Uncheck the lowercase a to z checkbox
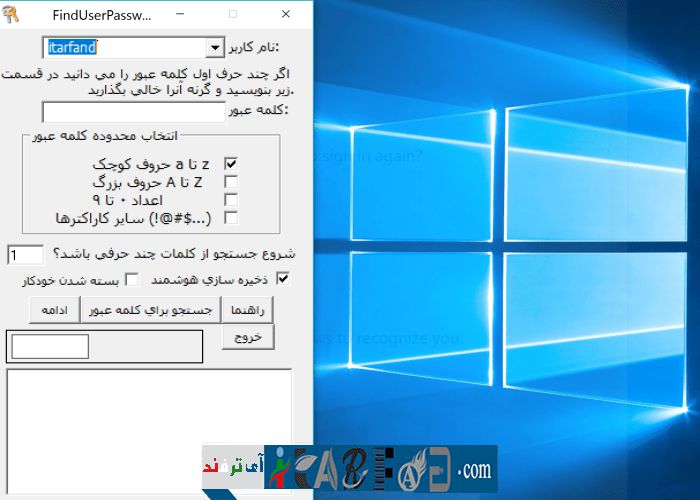This screenshot has width=700, height=500. pyautogui.click(x=231, y=164)
